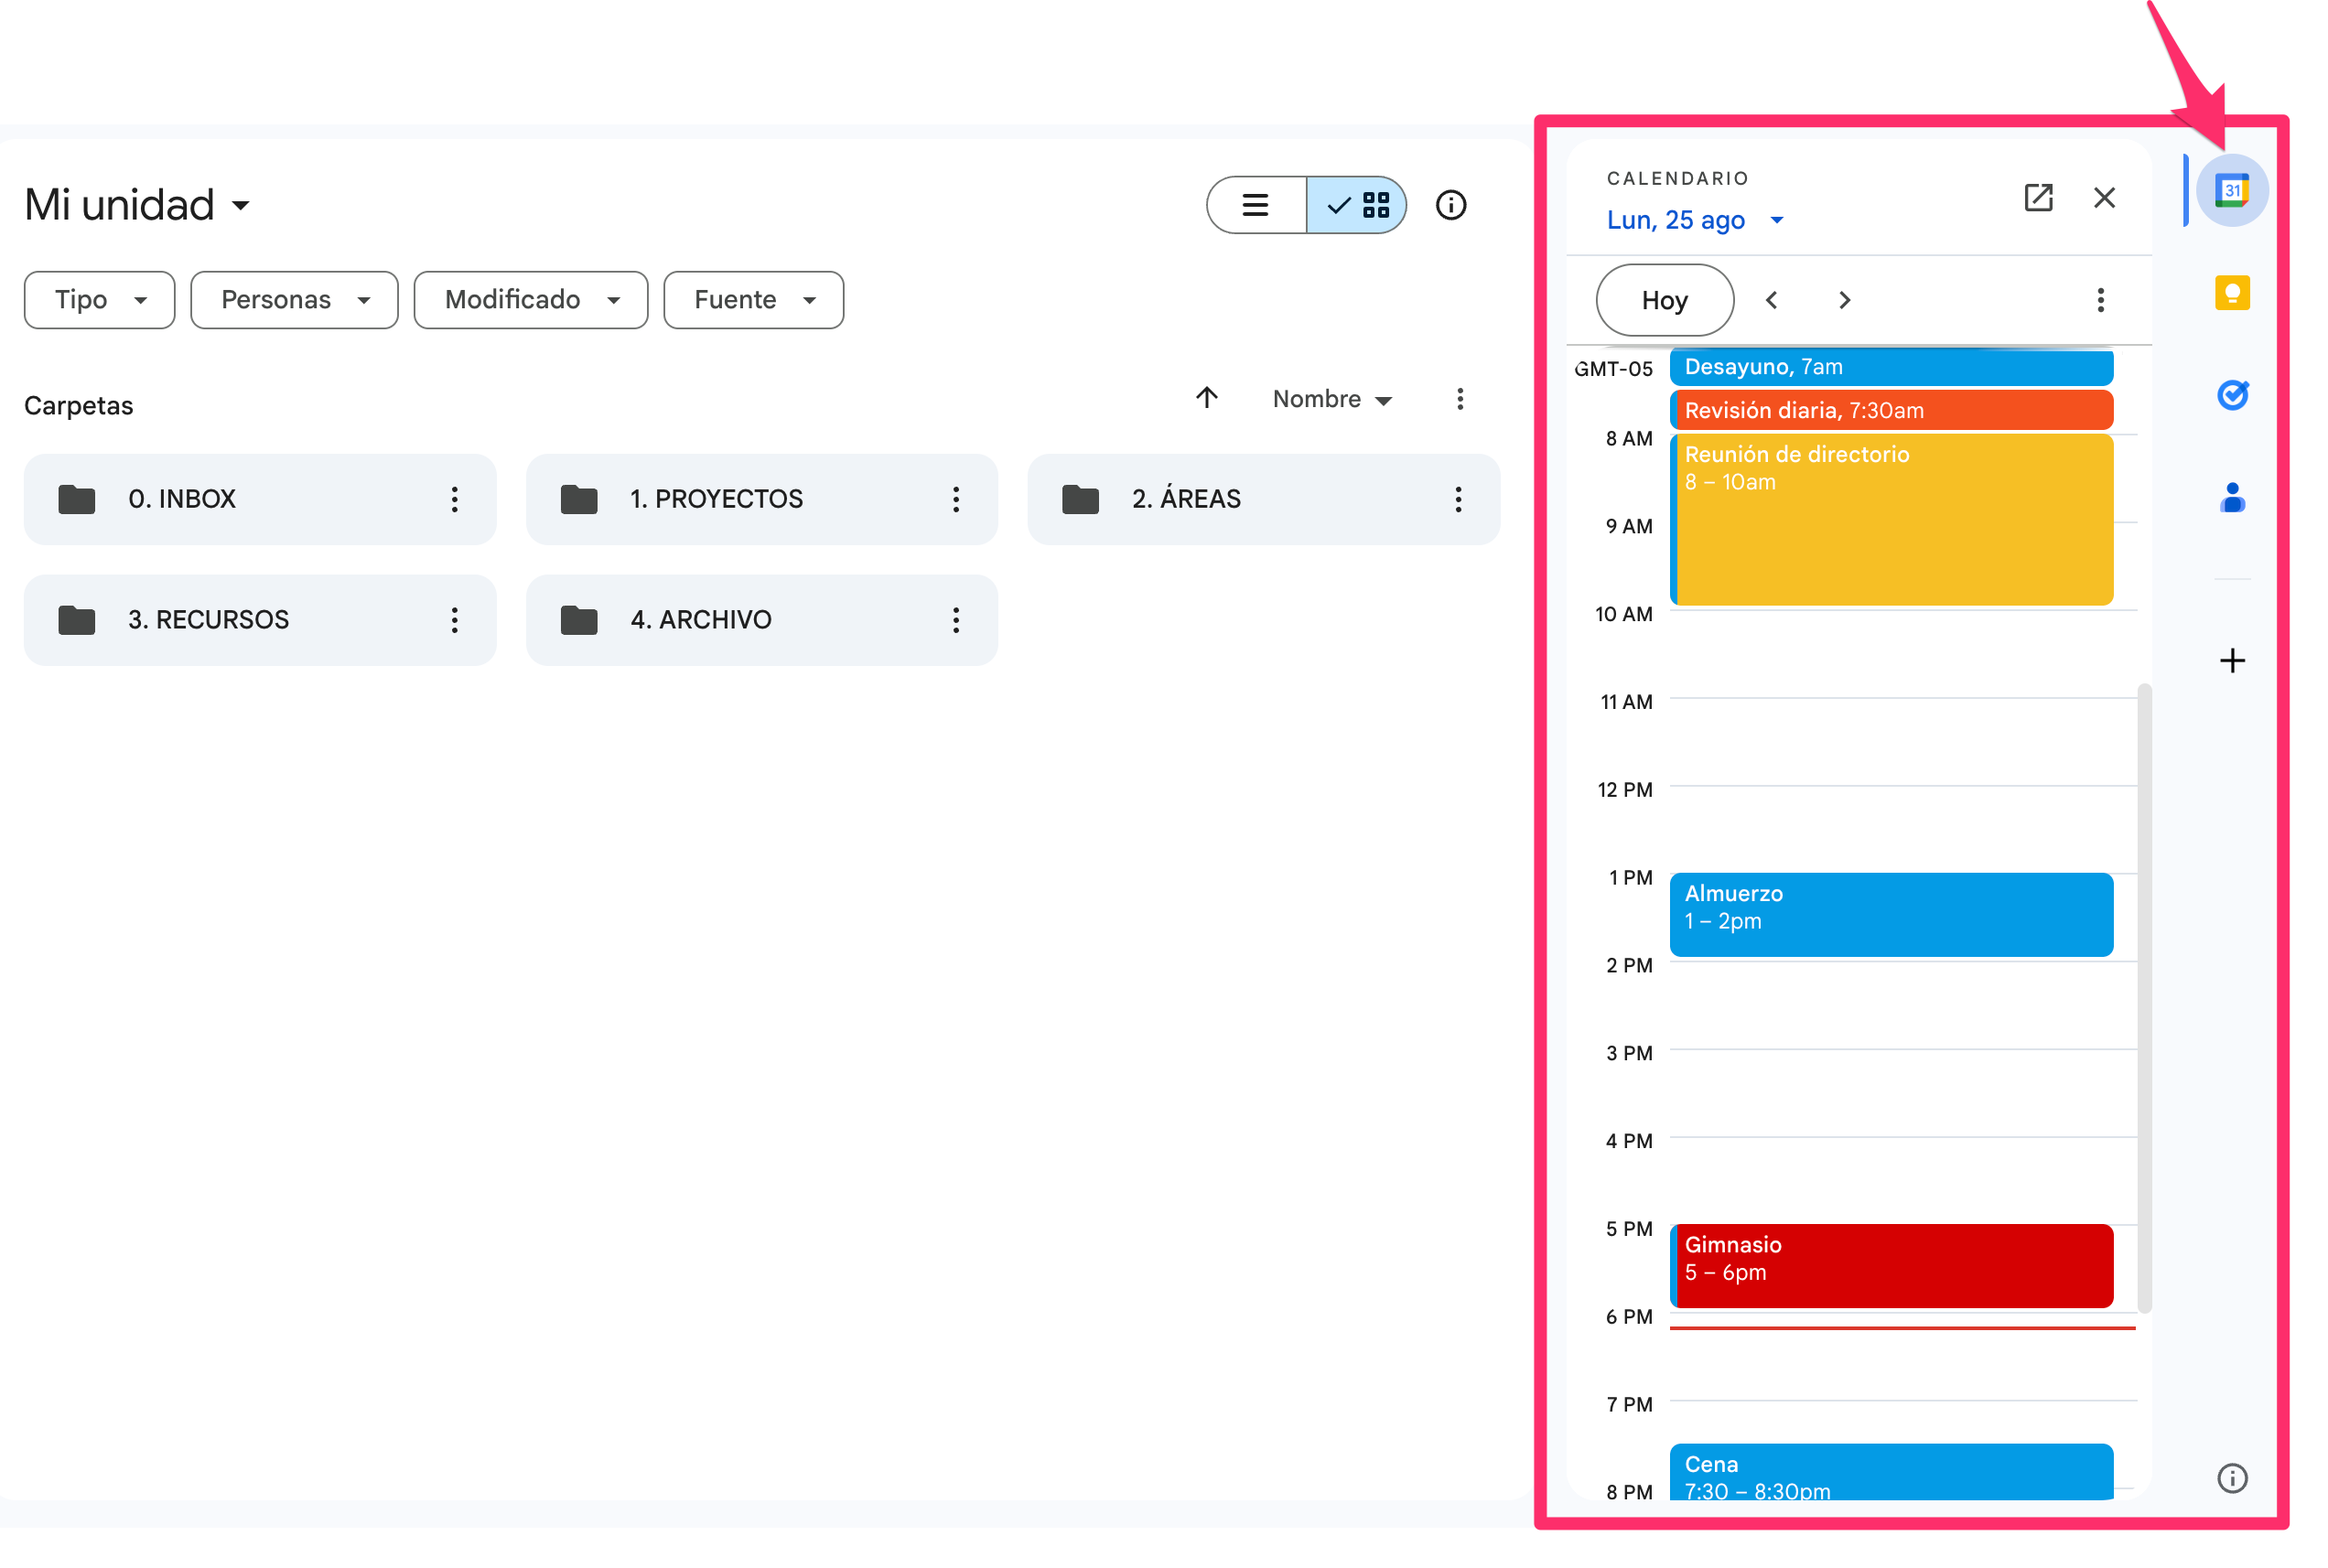Open the Lun, 25 ago date dropdown
Image resolution: width=2328 pixels, height=1568 pixels.
[x=1694, y=220]
